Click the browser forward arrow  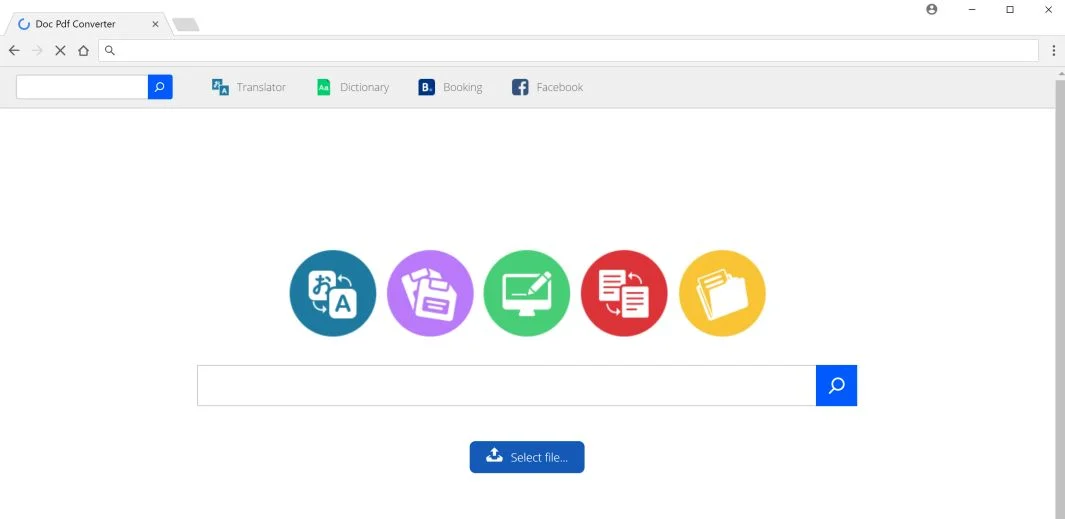pyautogui.click(x=37, y=50)
